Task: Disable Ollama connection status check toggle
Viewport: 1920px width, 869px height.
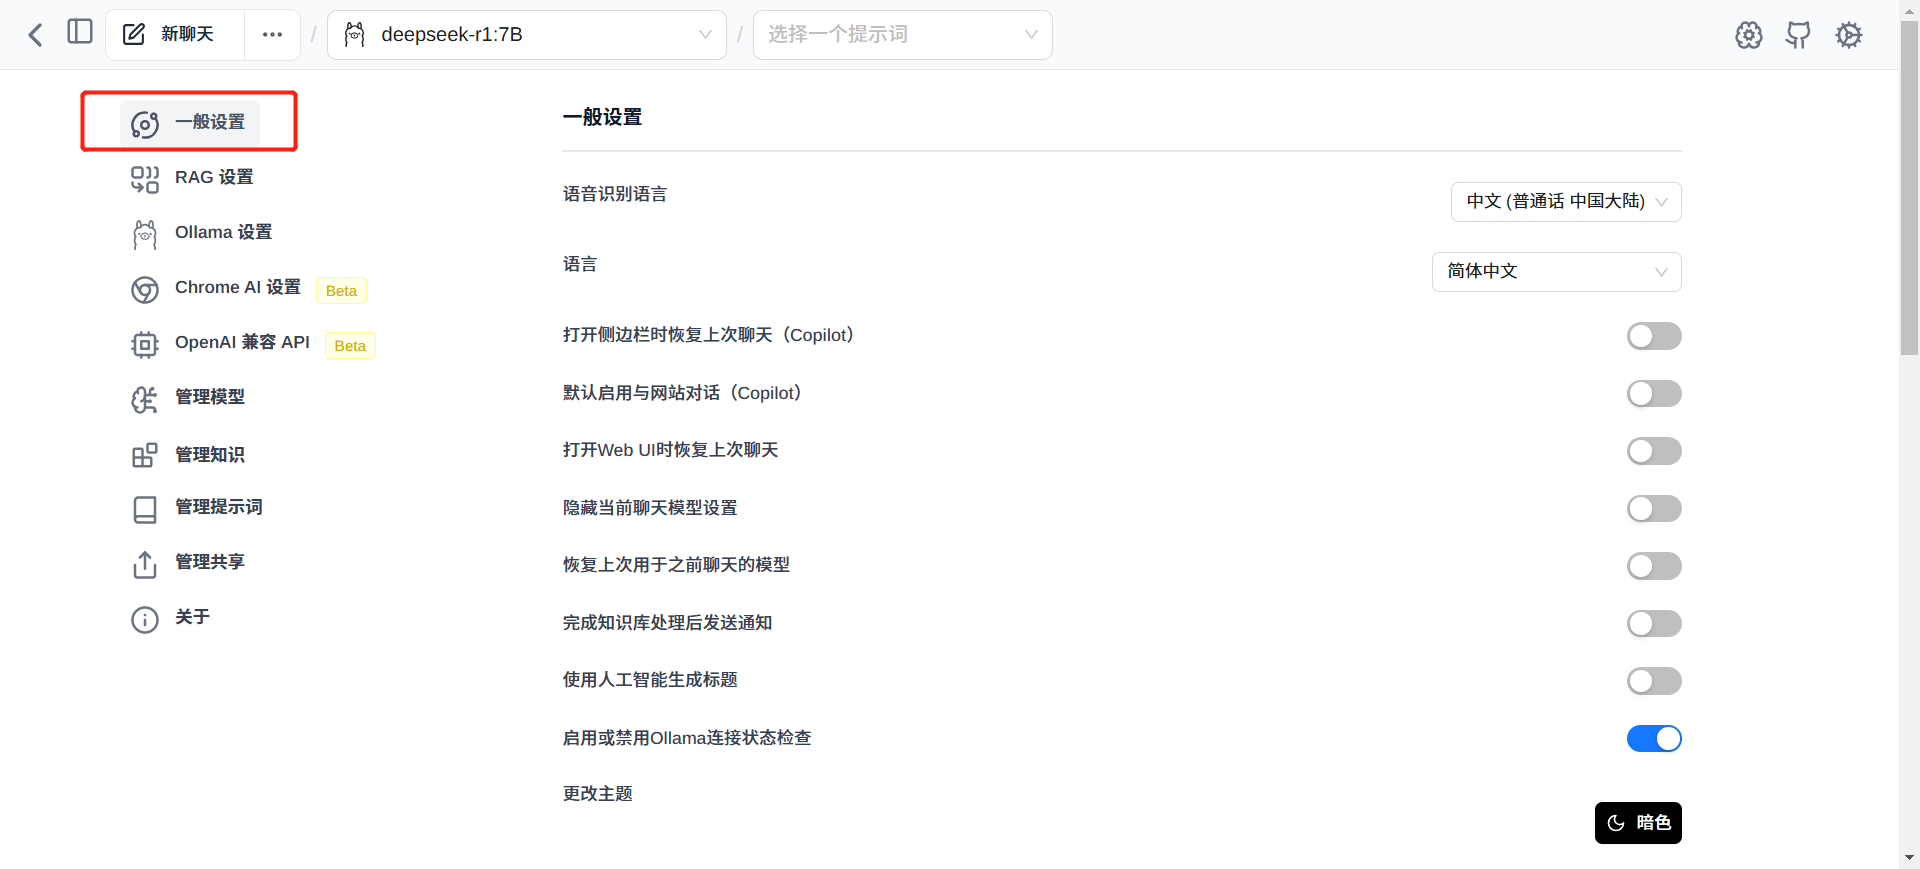Action: [x=1653, y=739]
